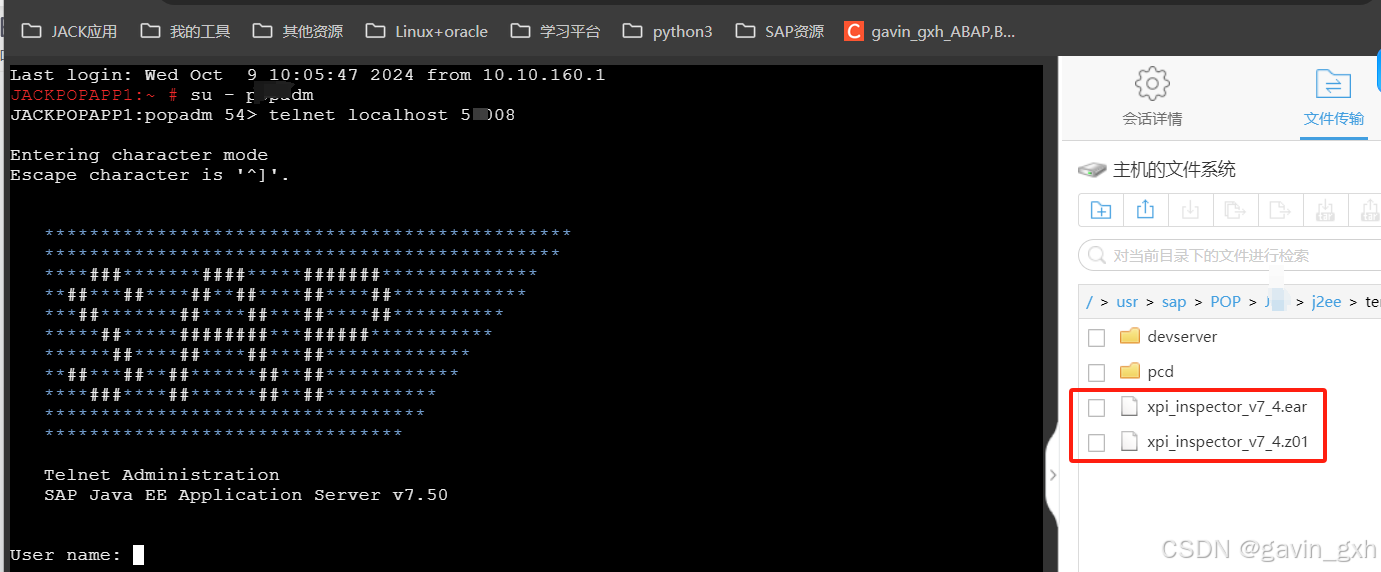Create a new folder via toolbar icon
The height and width of the screenshot is (572, 1381).
point(1101,210)
